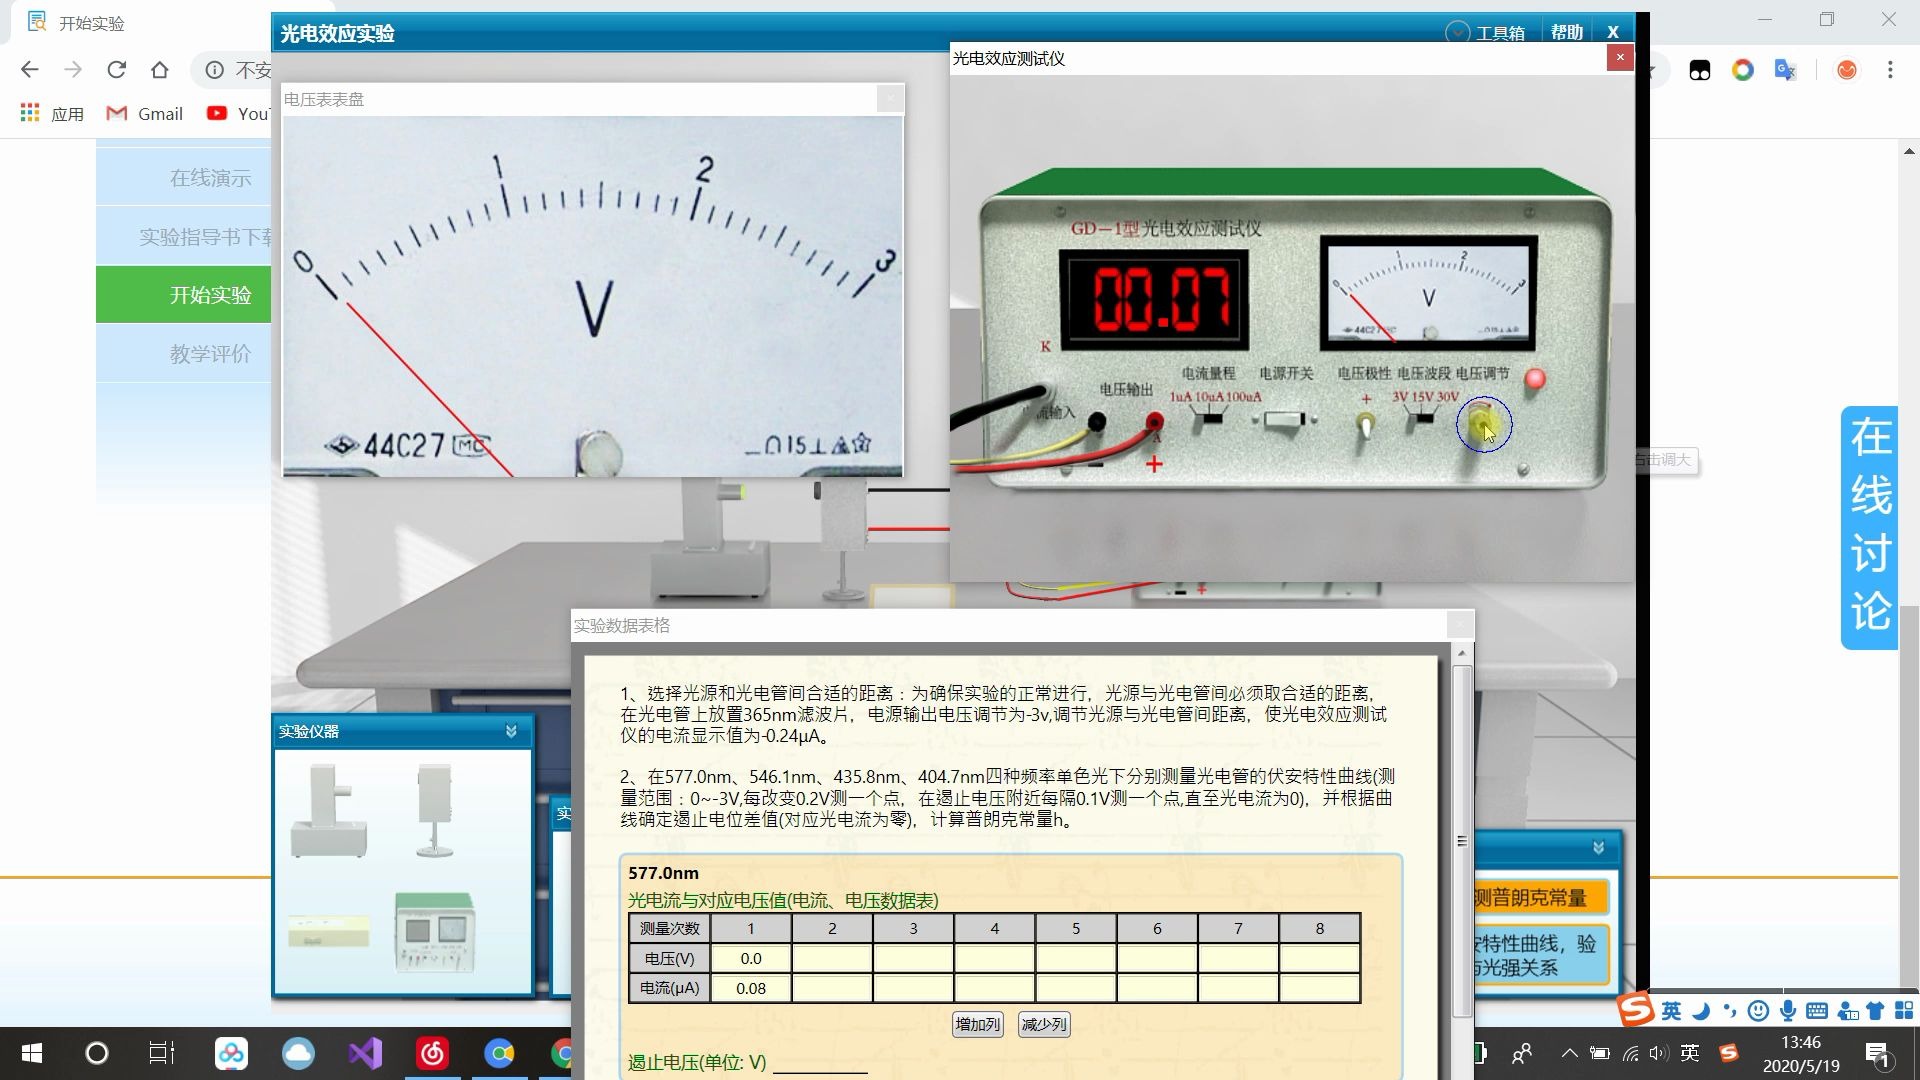Flip the 电压极性 toggle switch
The height and width of the screenshot is (1080, 1920).
point(1365,424)
